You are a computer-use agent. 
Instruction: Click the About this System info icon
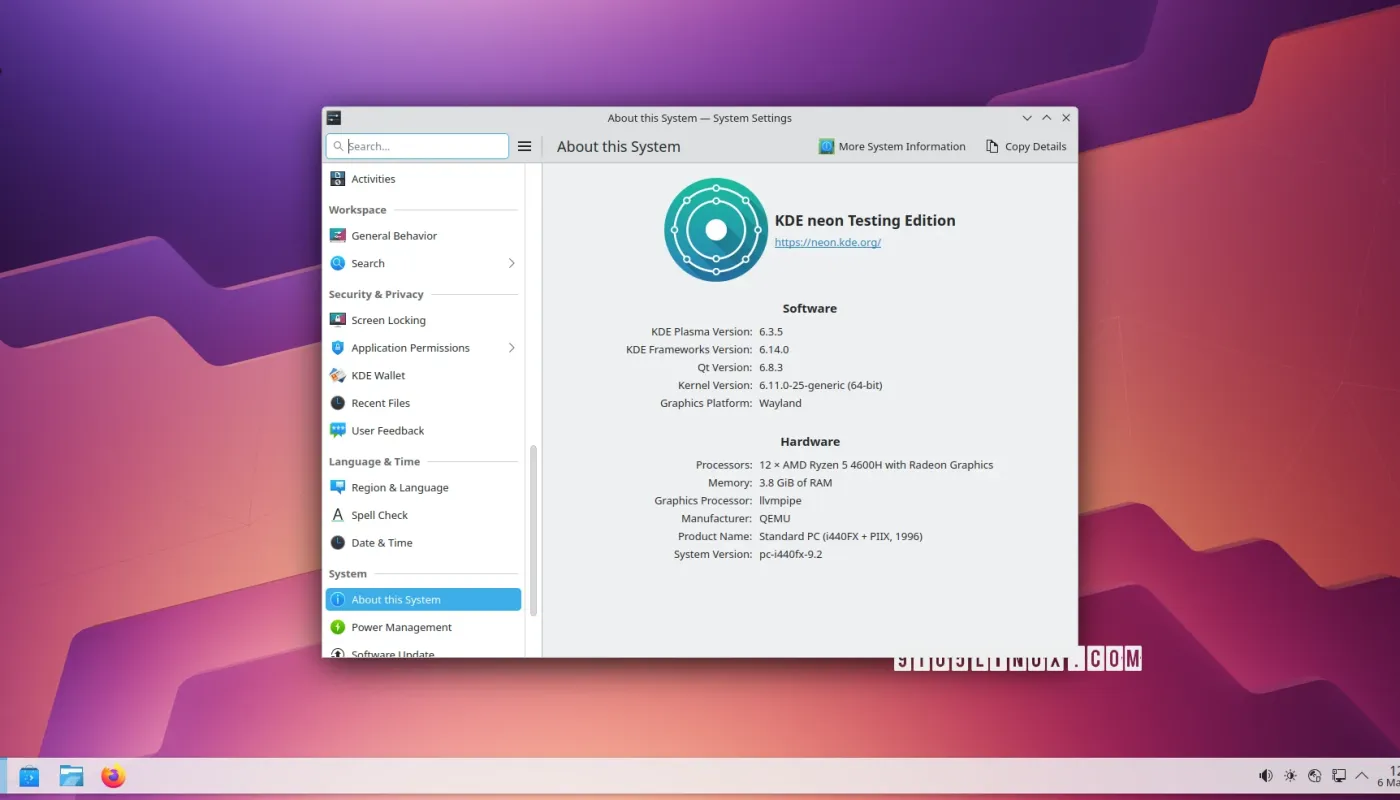click(x=338, y=600)
